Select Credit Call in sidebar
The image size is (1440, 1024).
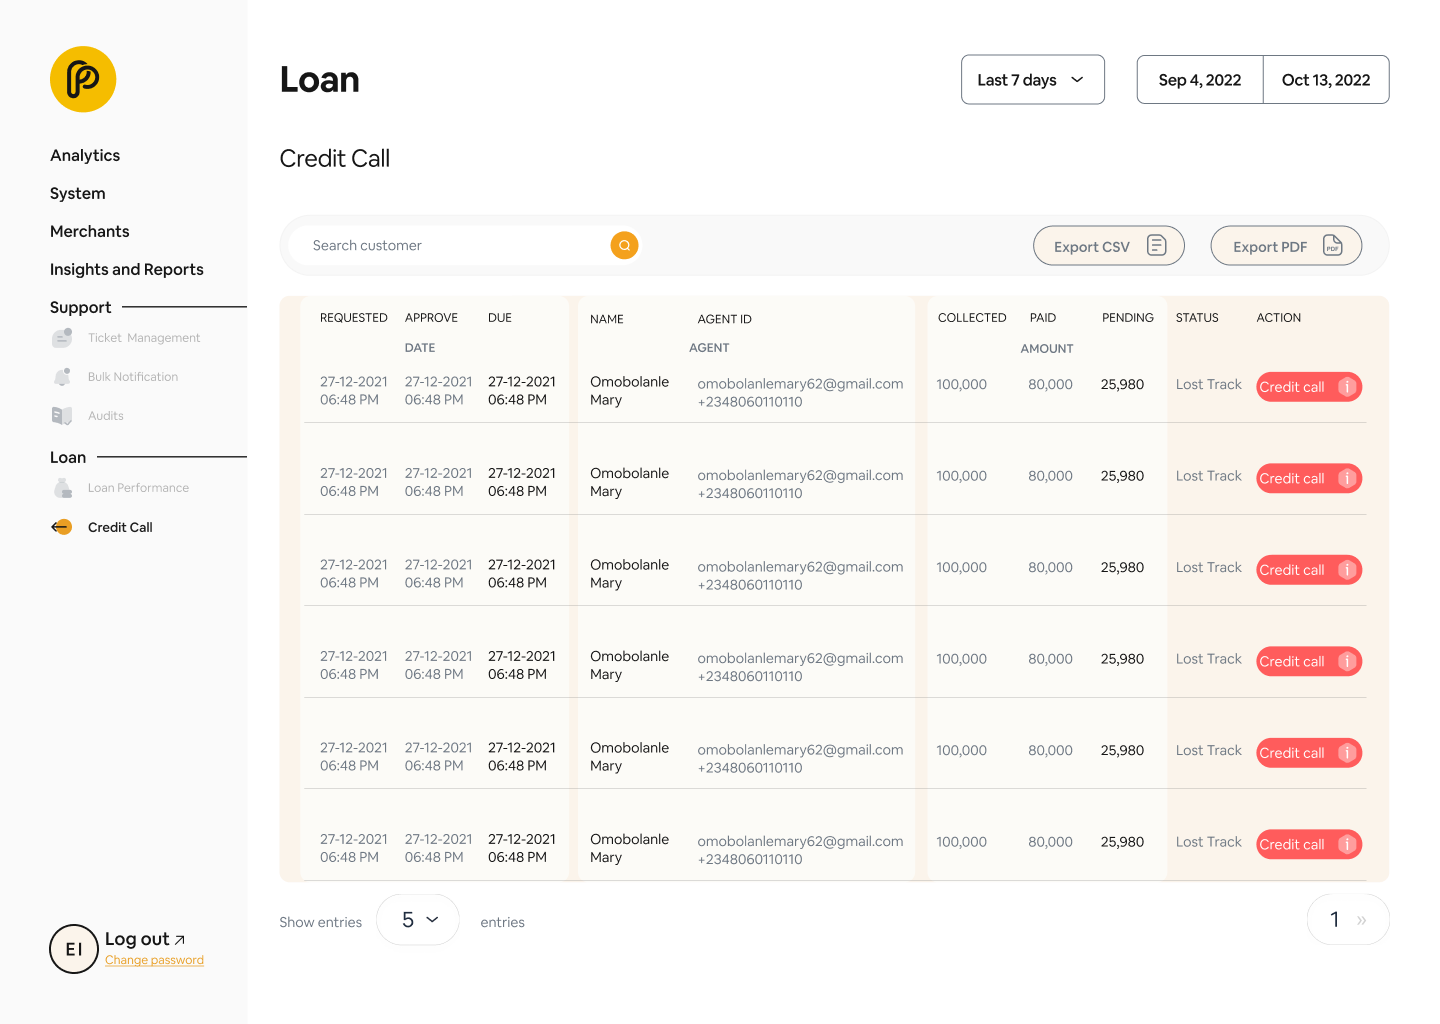pyautogui.click(x=120, y=527)
